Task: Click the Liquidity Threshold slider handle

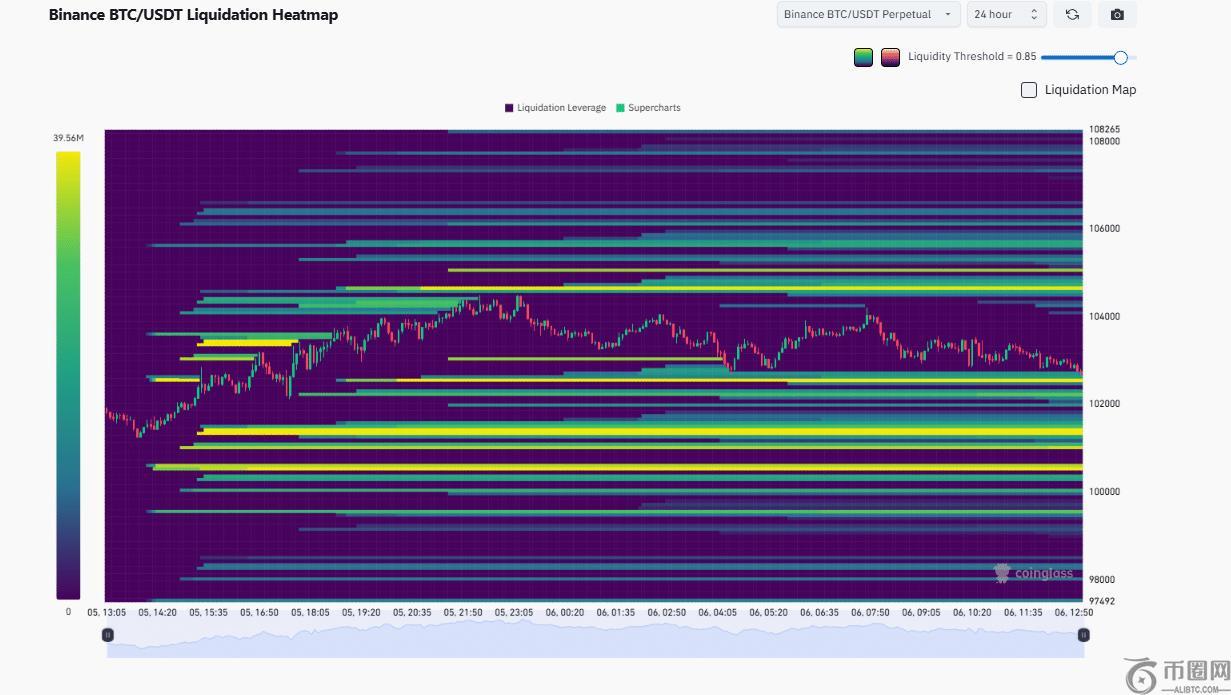Action: [1120, 57]
